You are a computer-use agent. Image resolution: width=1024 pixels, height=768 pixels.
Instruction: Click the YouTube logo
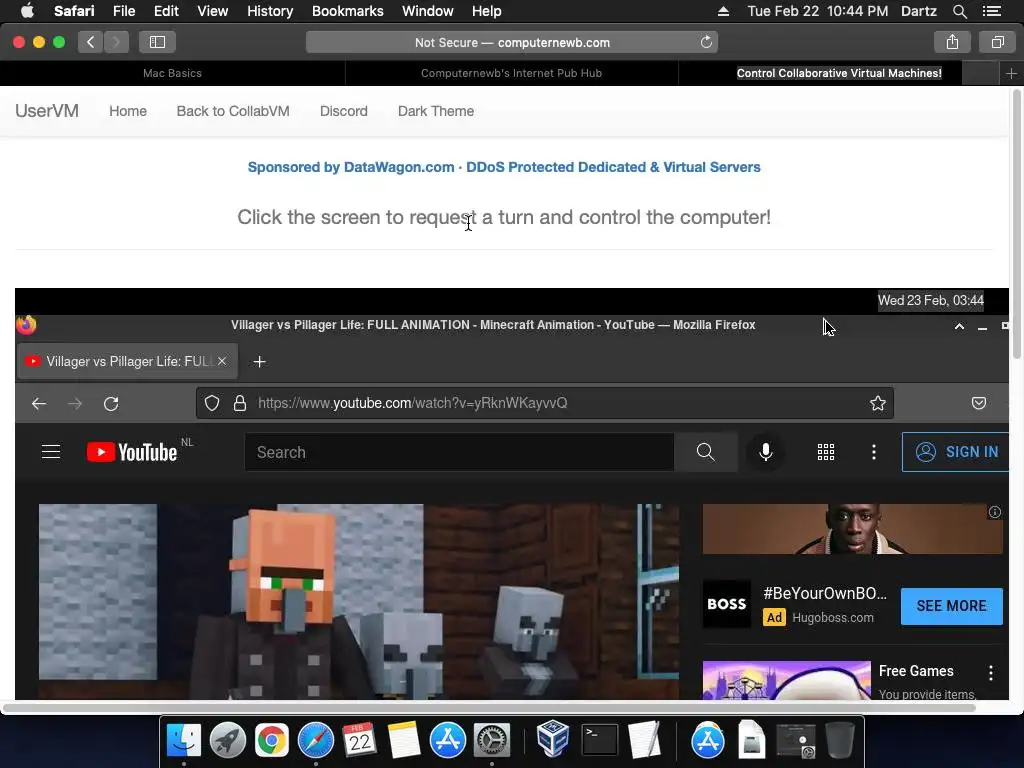tap(132, 452)
